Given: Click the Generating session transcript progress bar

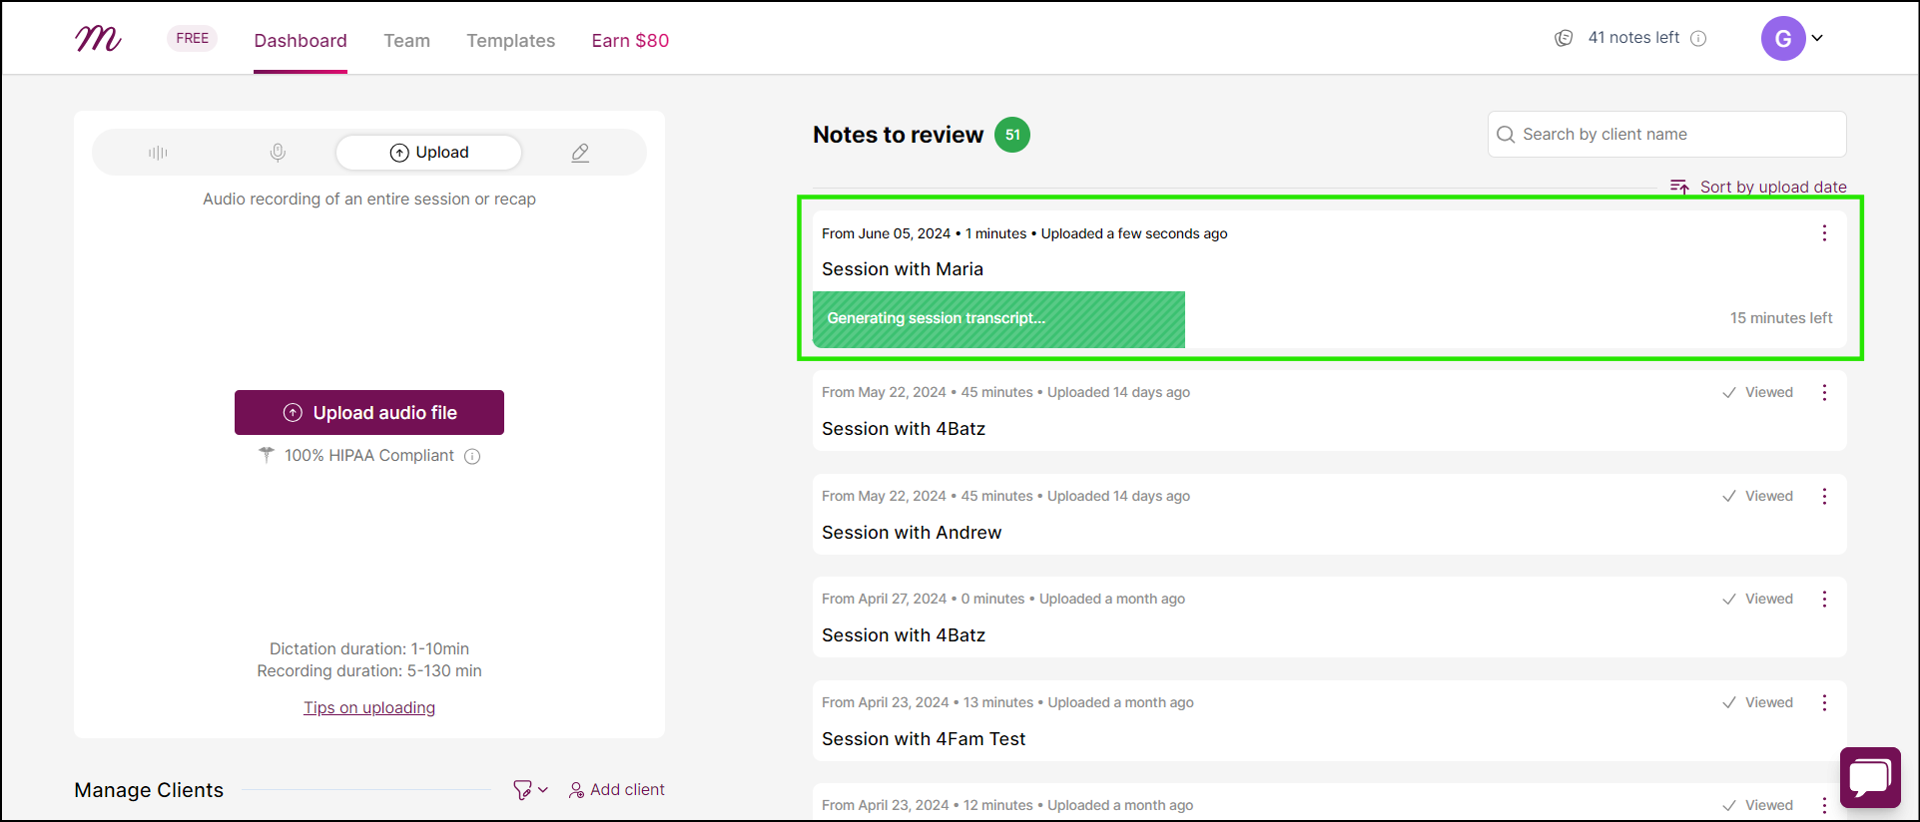Looking at the screenshot, I should pos(998,319).
